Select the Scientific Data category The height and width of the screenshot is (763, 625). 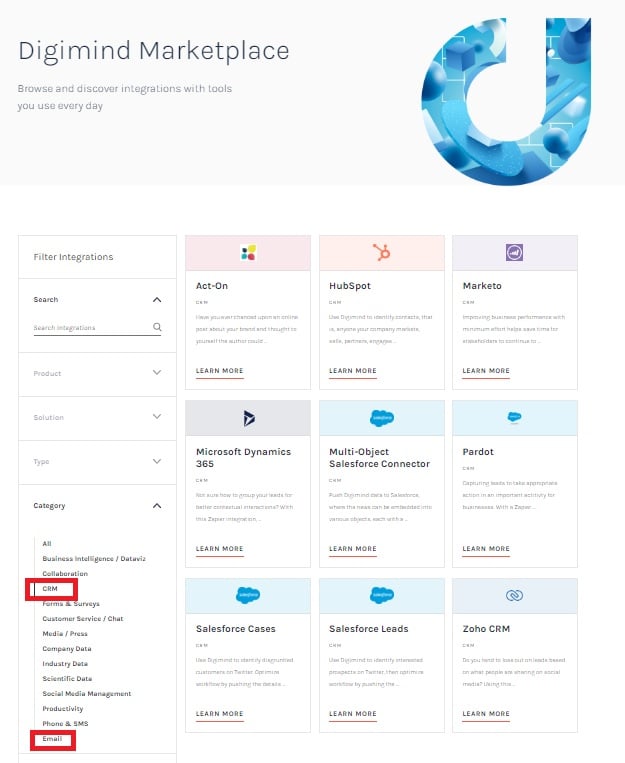click(67, 679)
